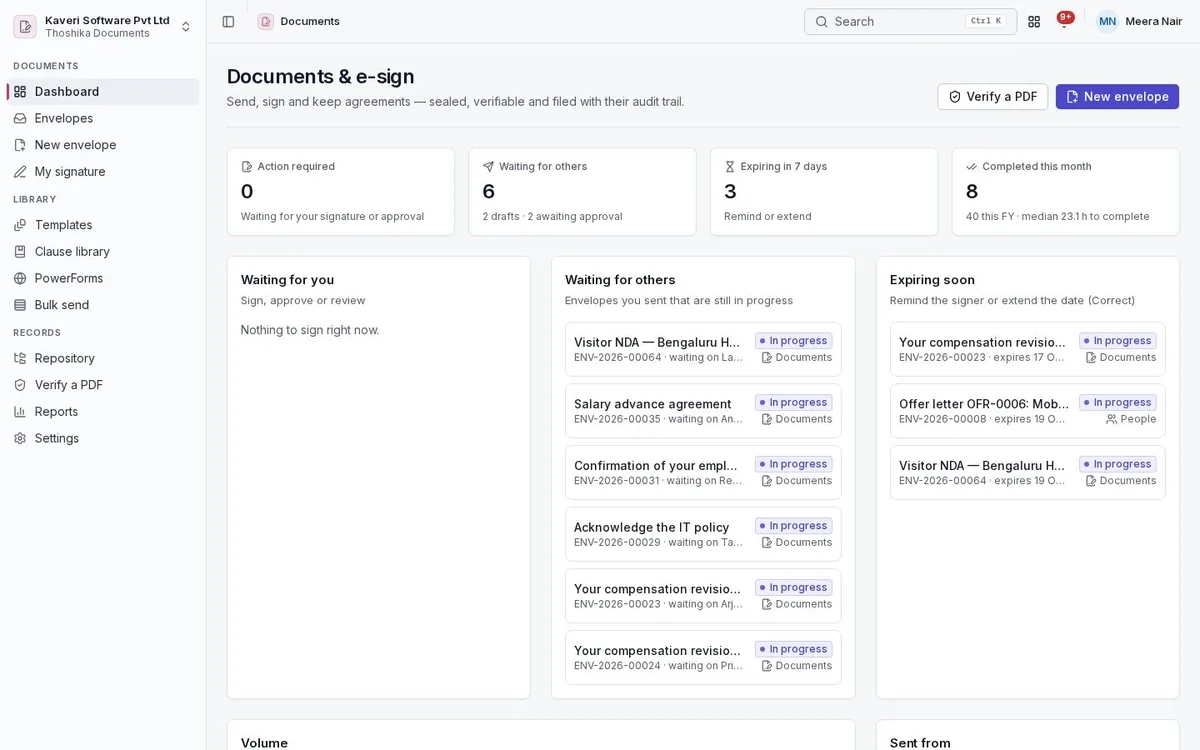Click the Documents breadcrumb label

coord(310,21)
